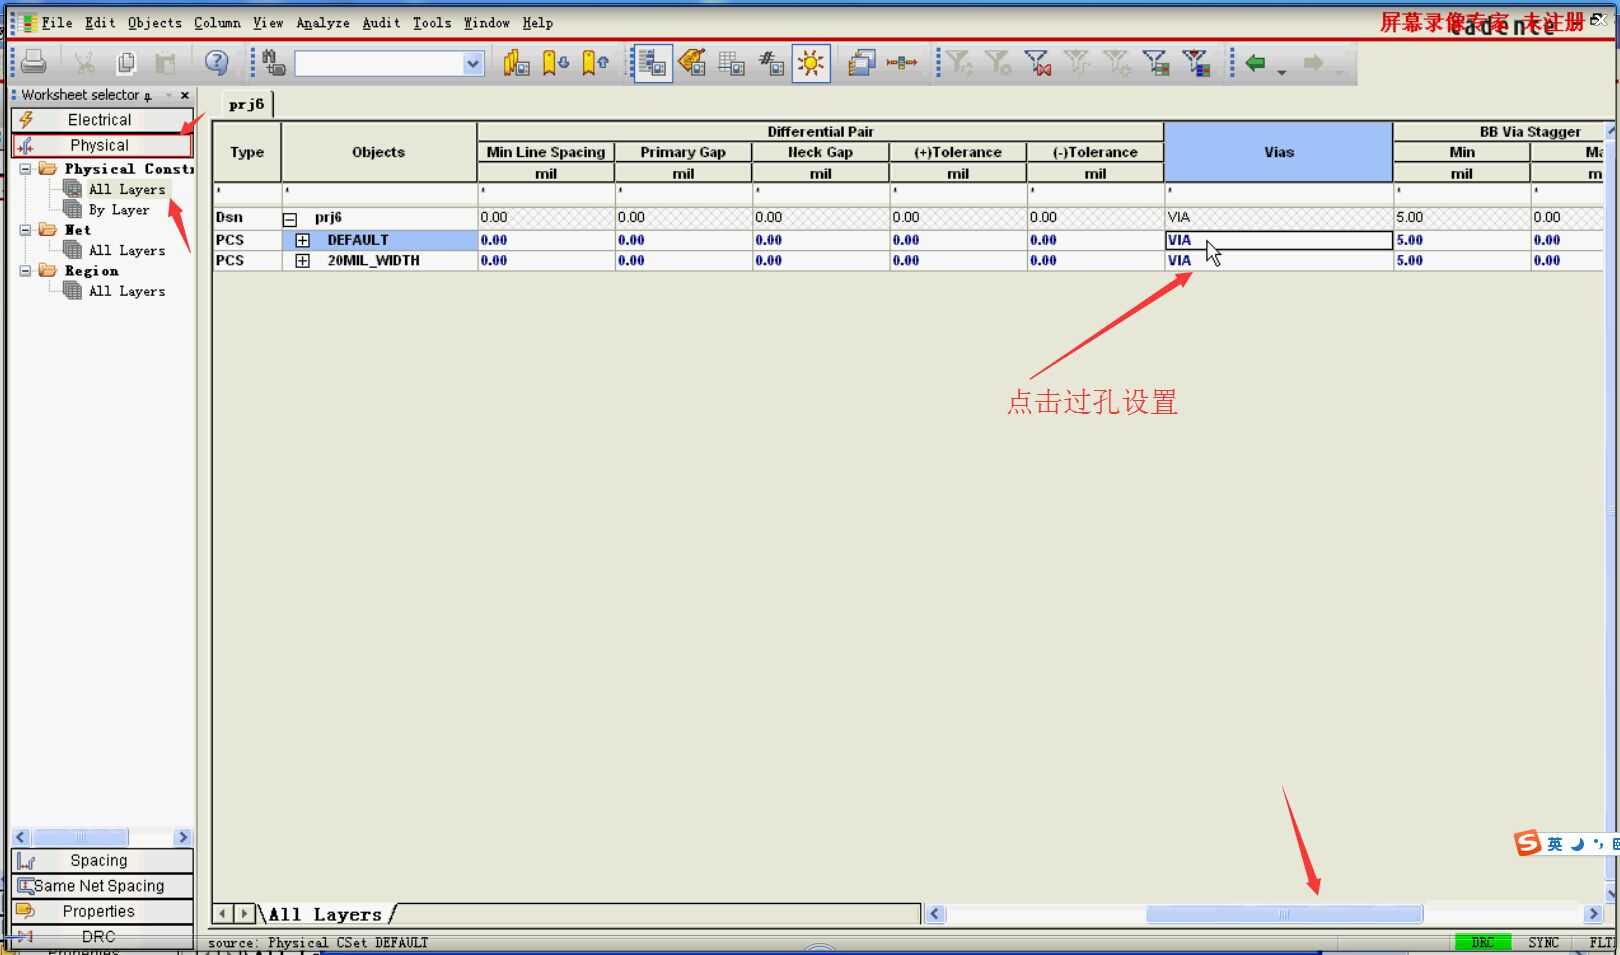The width and height of the screenshot is (1620, 955).
Task: Select All Layers under Physical Constraint Set
Action: click(127, 189)
